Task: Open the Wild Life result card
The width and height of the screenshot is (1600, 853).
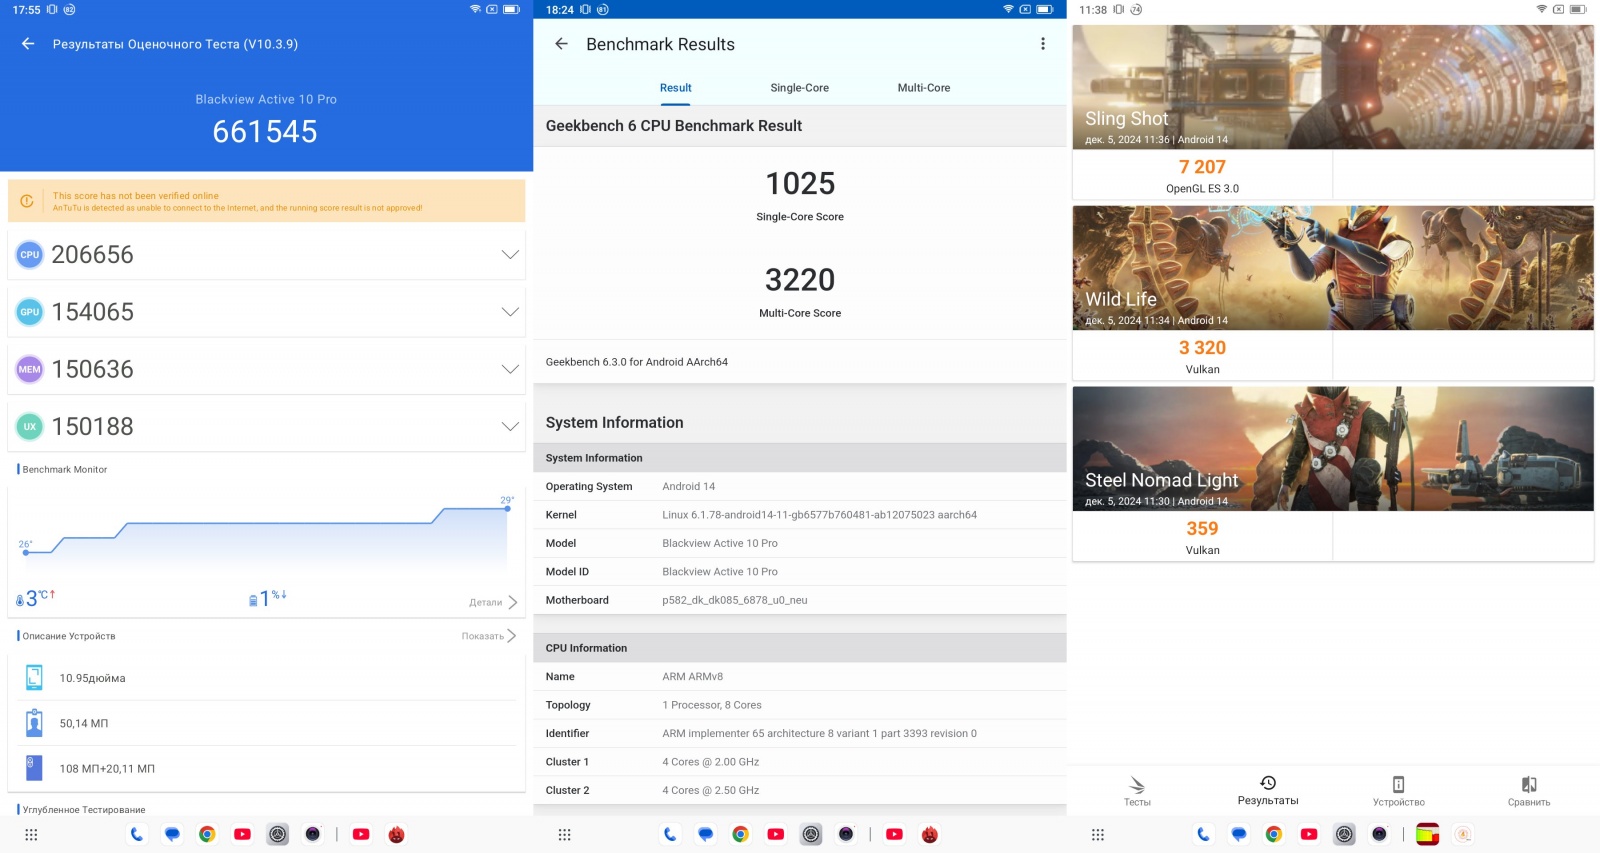Action: click(x=1333, y=293)
